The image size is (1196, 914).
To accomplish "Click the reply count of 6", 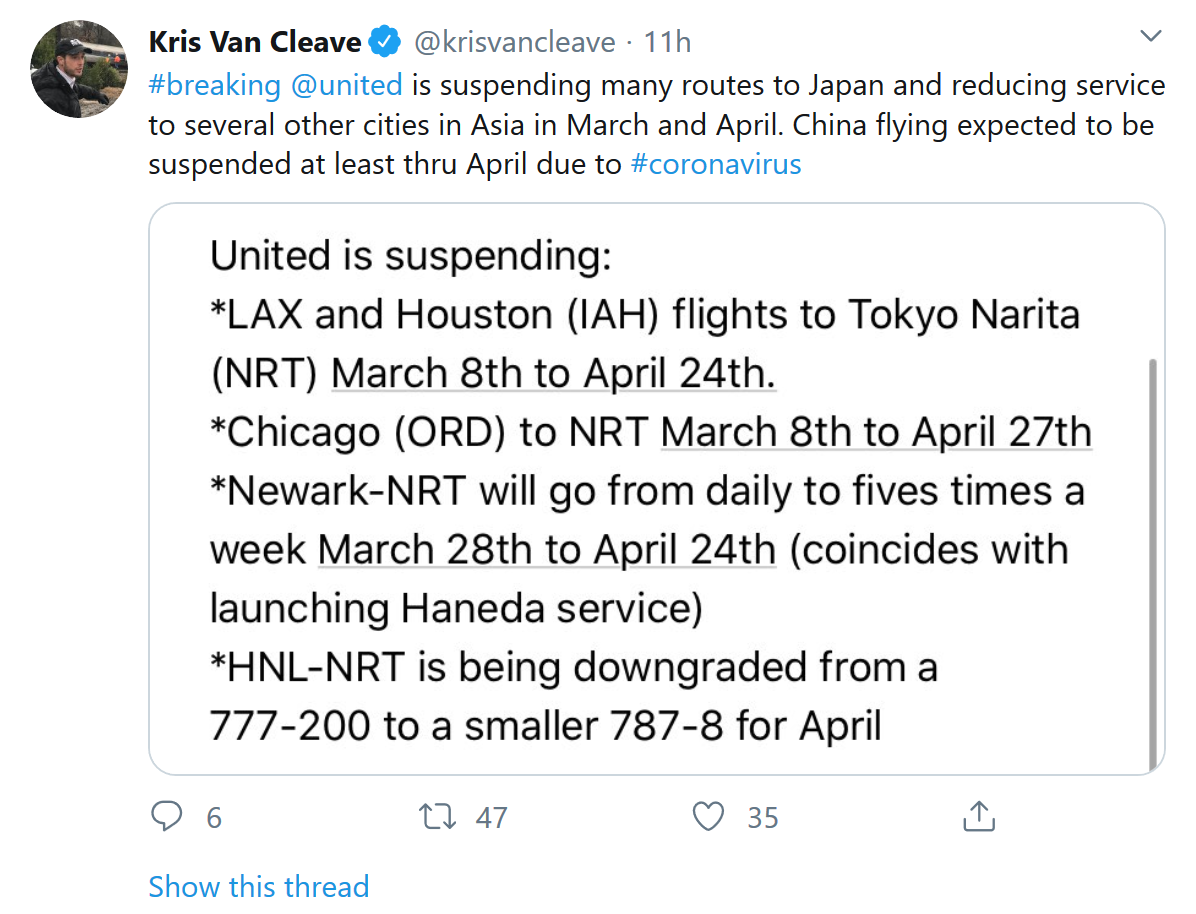I will 214,818.
